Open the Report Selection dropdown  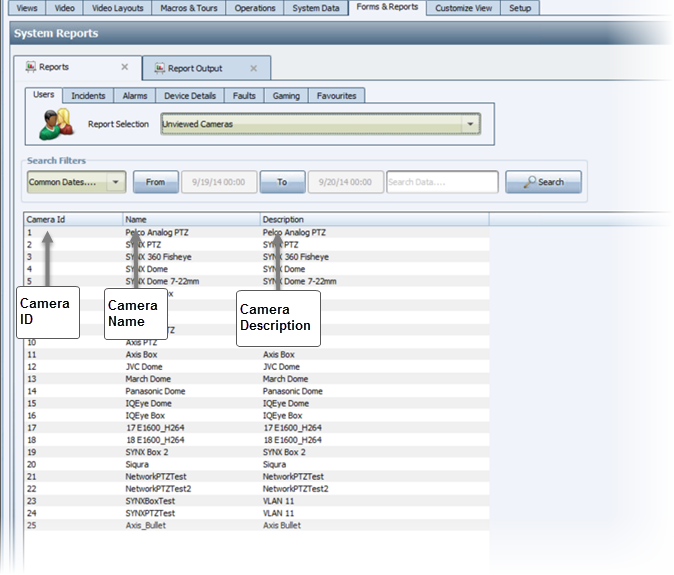pyautogui.click(x=470, y=124)
